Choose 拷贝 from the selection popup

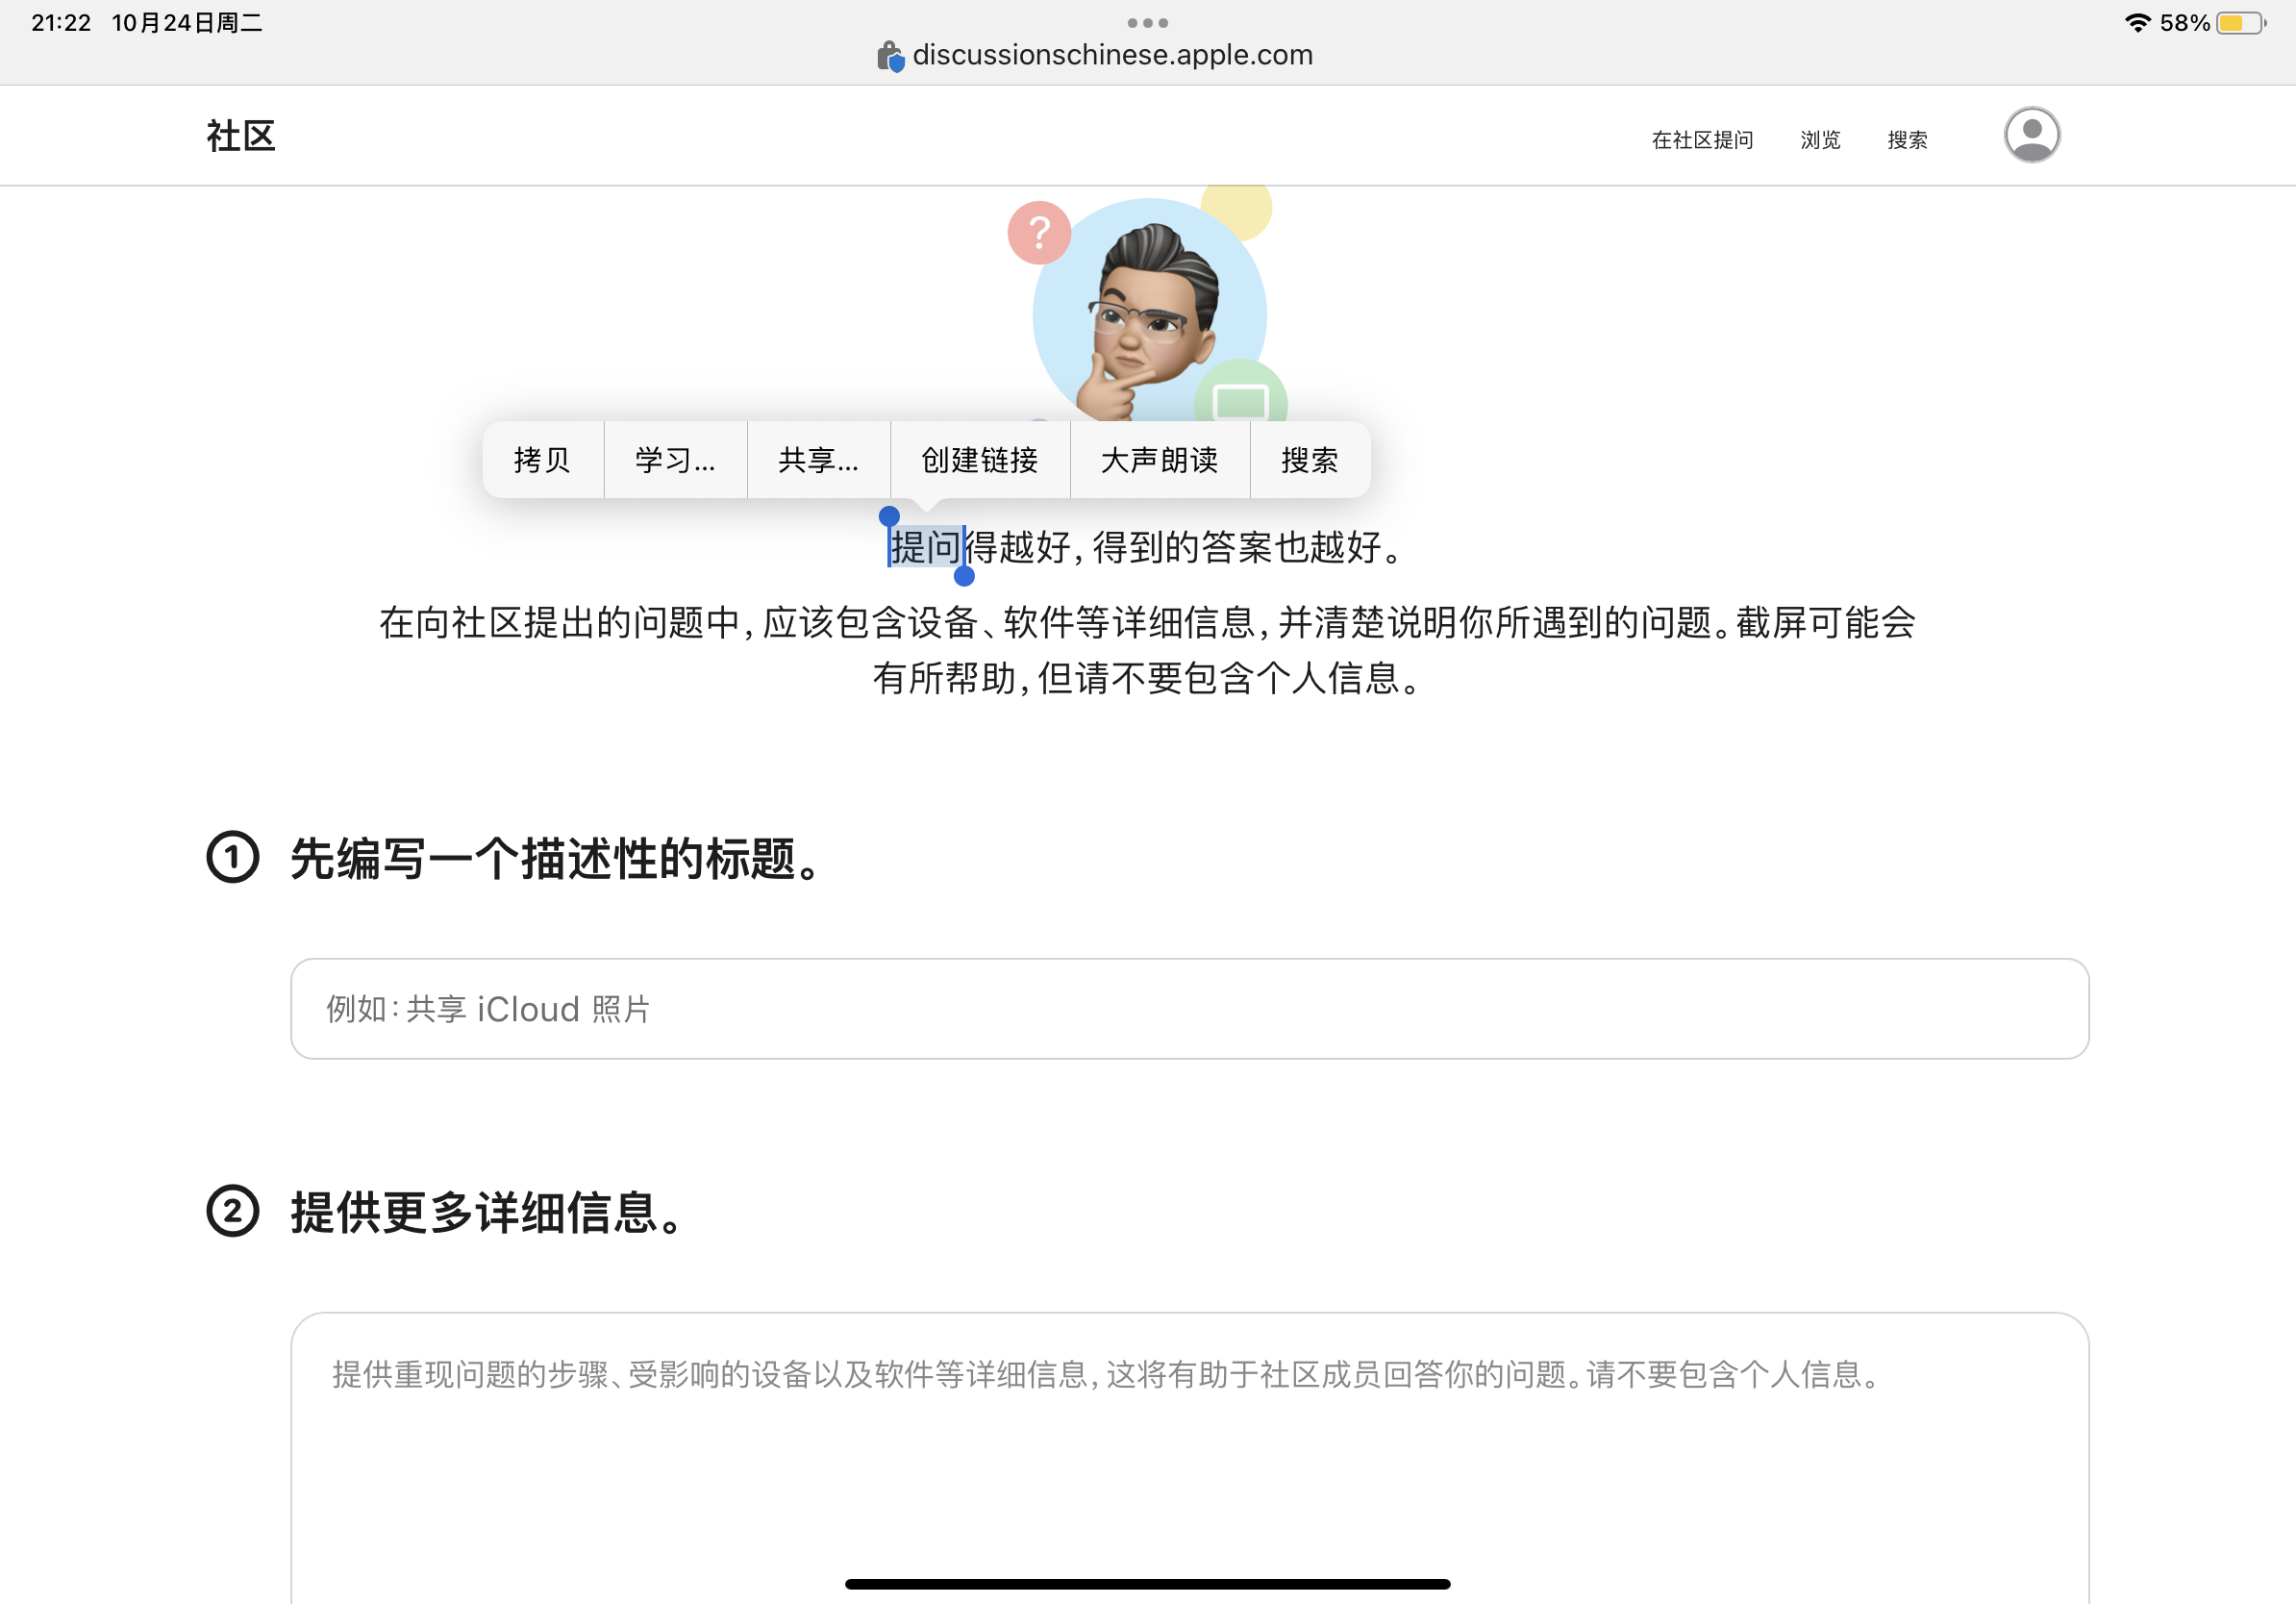click(542, 460)
